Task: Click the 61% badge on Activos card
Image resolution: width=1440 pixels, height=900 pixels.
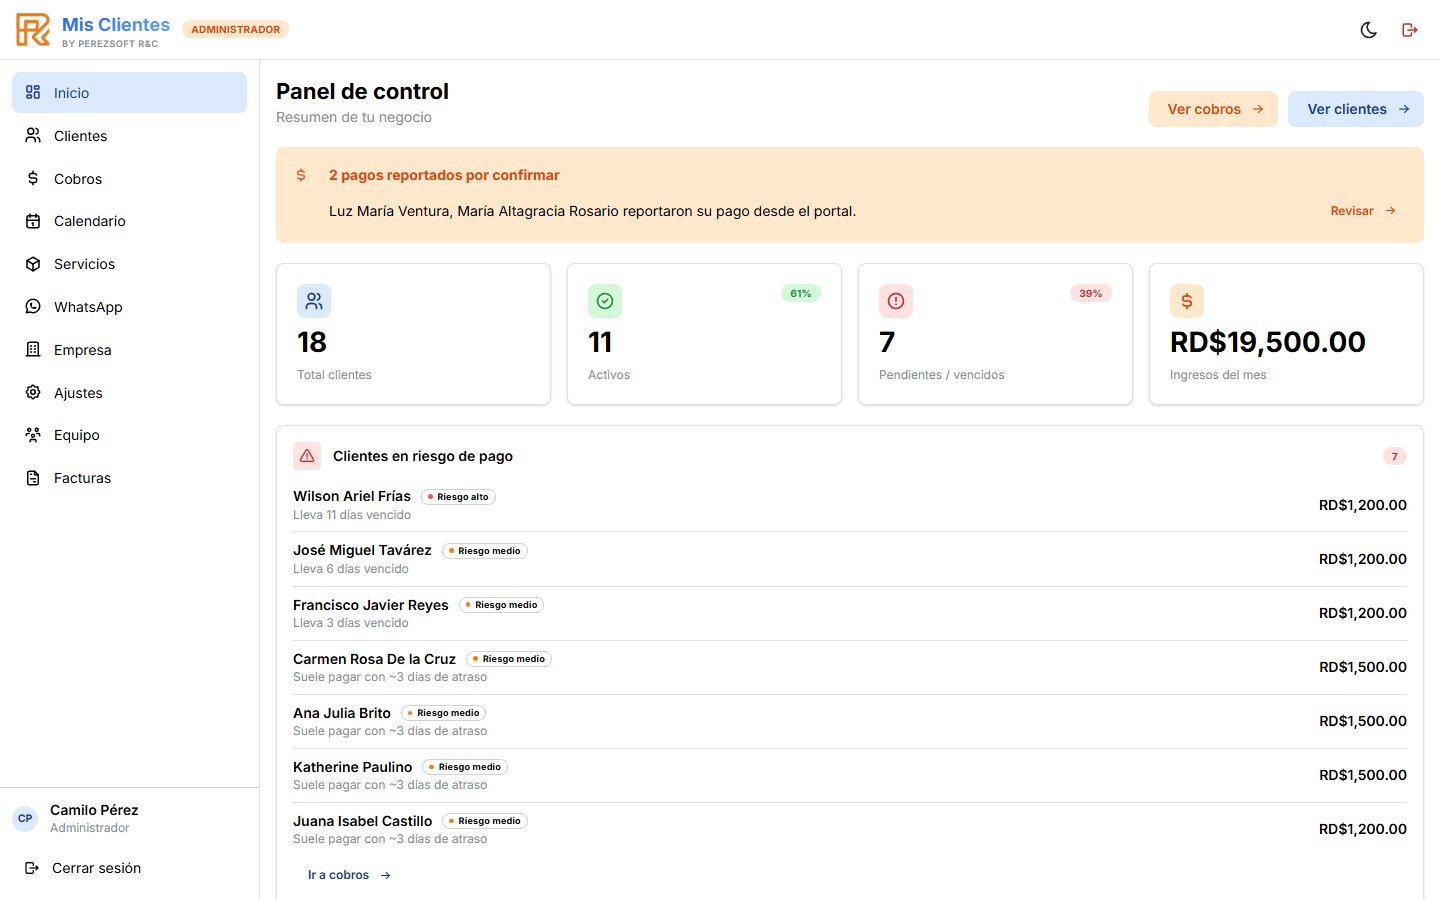Action: pos(801,293)
